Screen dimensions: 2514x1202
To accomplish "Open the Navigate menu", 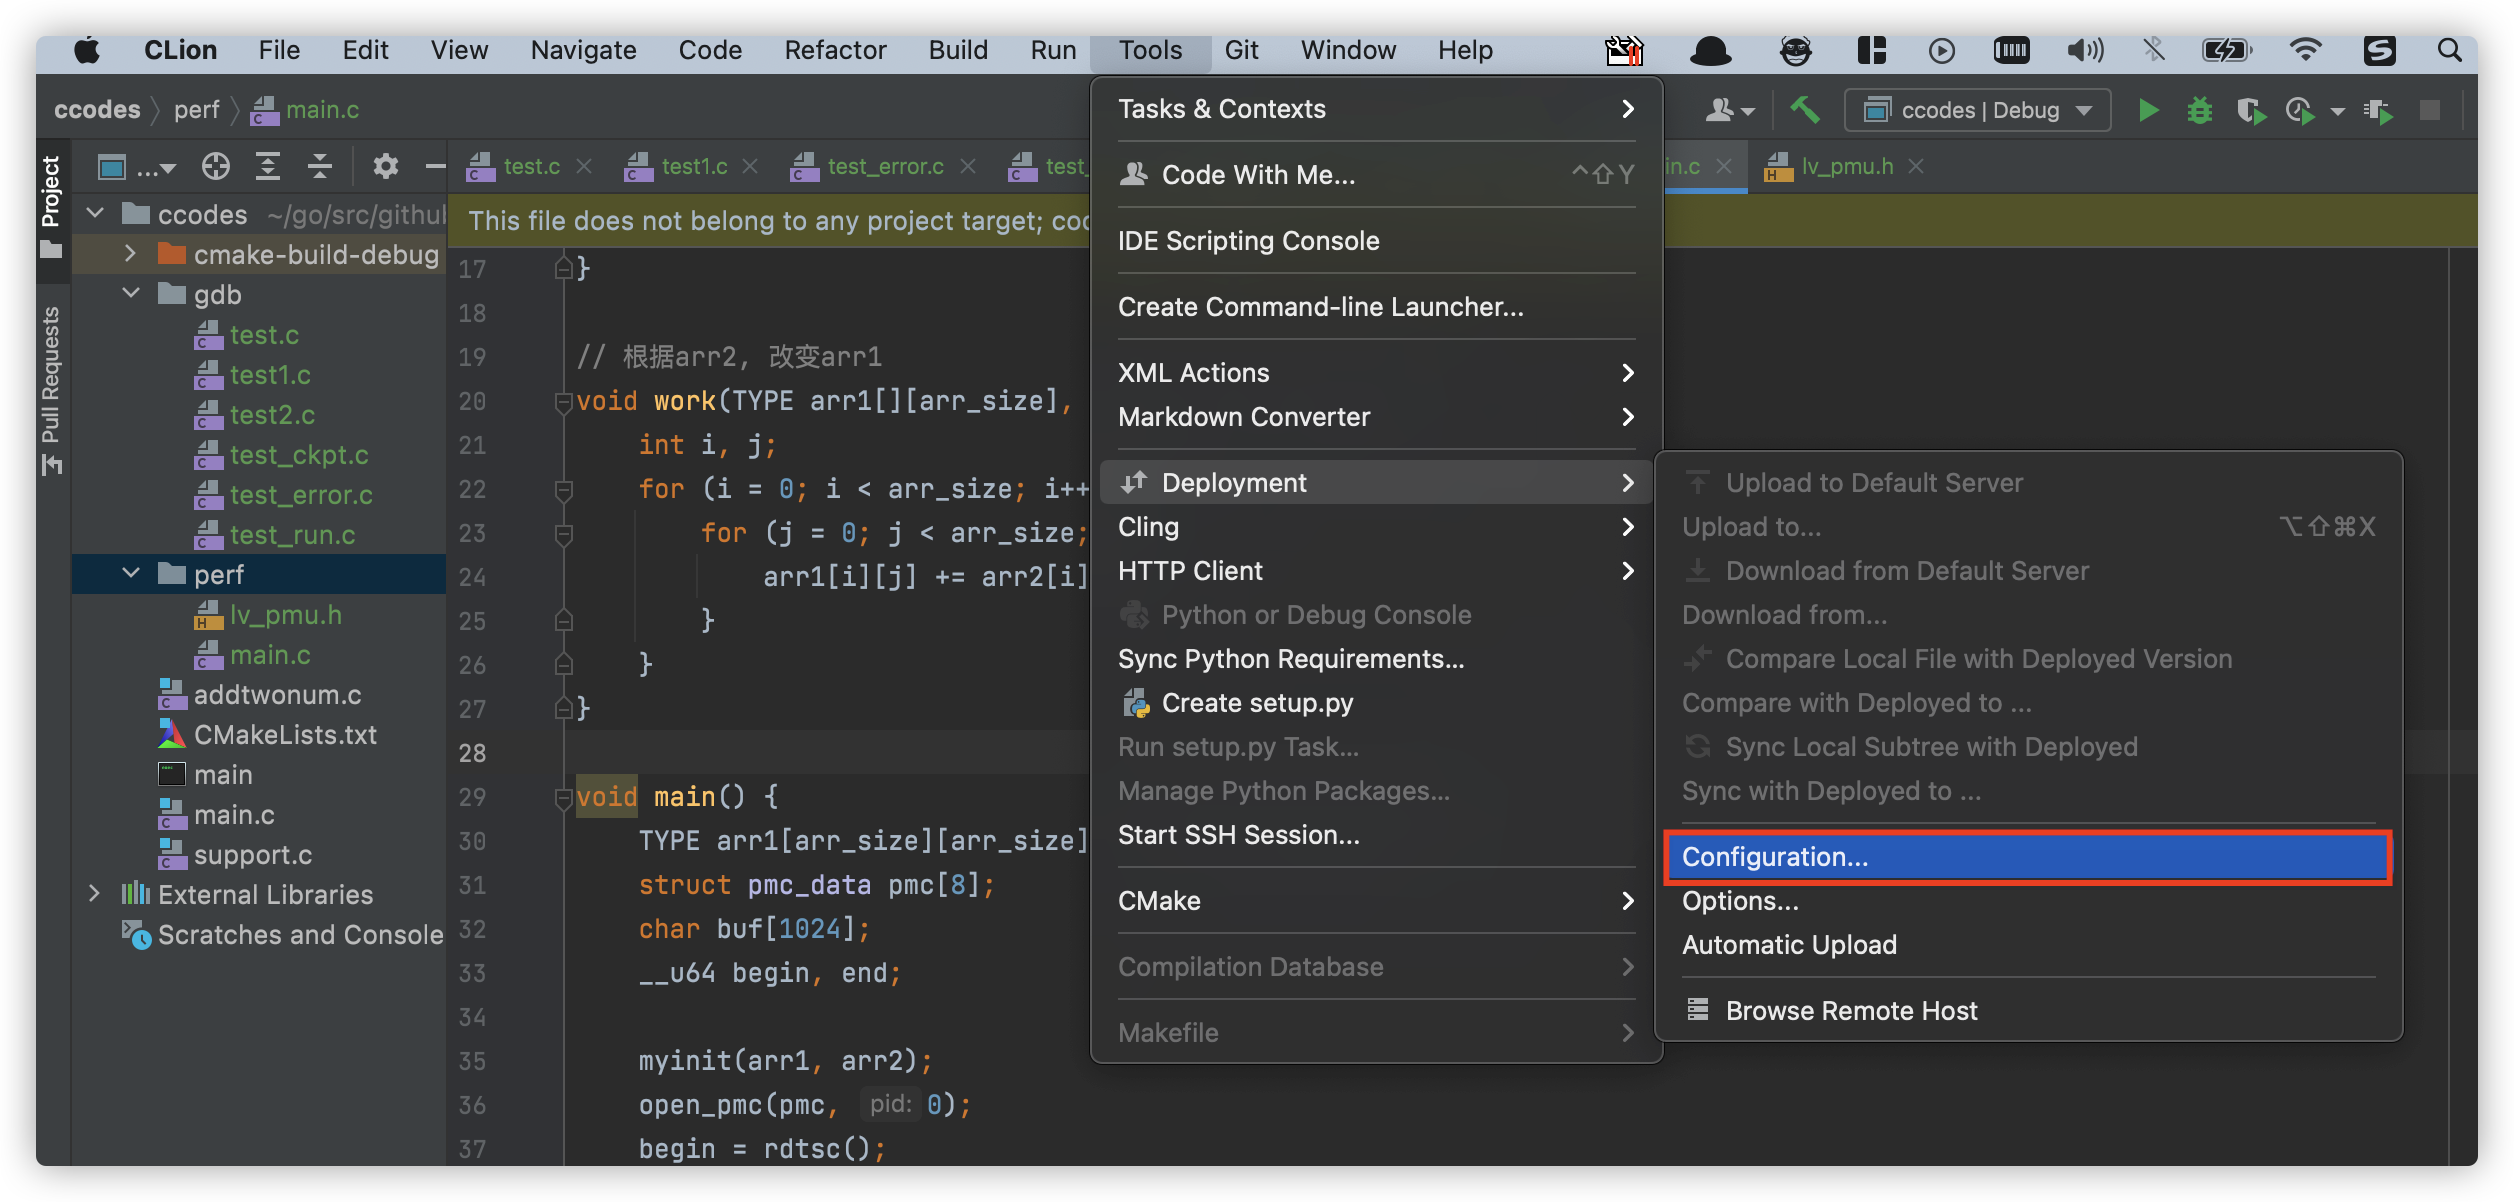I will pyautogui.click(x=583, y=50).
